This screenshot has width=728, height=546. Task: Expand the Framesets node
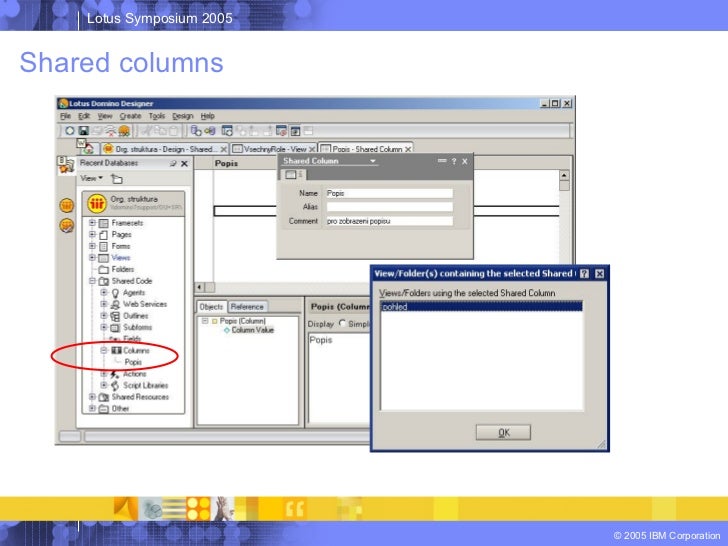[x=92, y=223]
